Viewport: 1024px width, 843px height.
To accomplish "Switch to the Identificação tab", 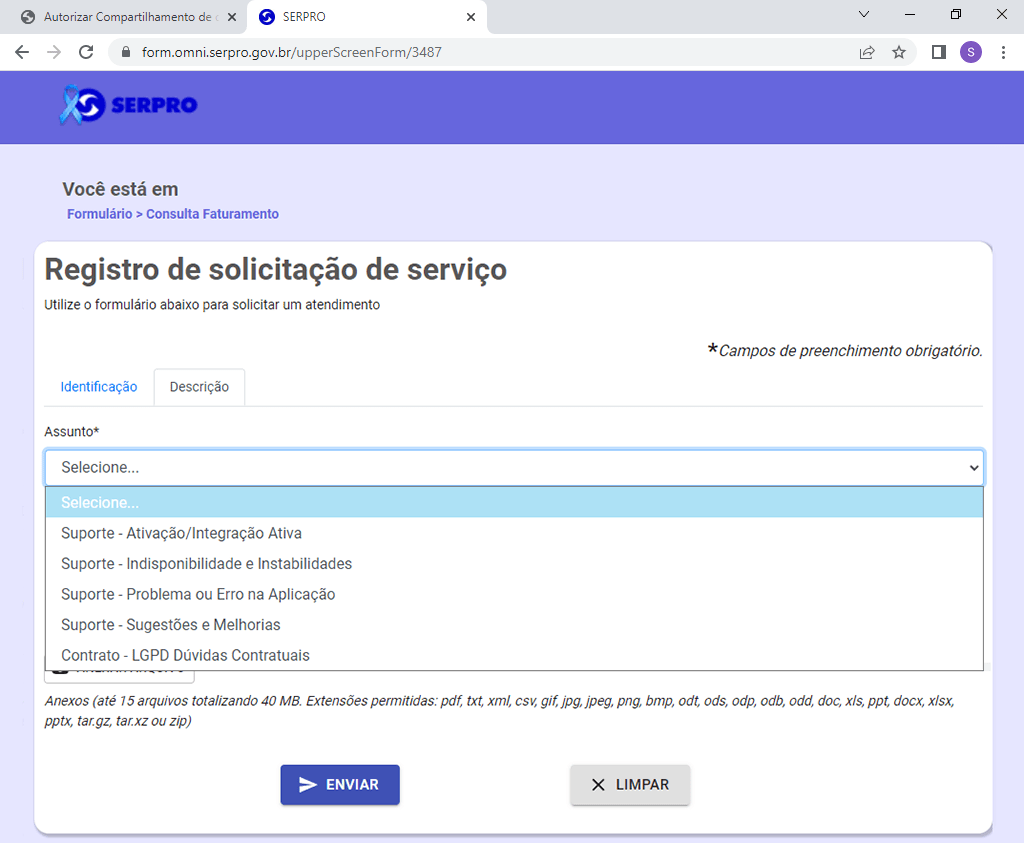I will point(99,387).
